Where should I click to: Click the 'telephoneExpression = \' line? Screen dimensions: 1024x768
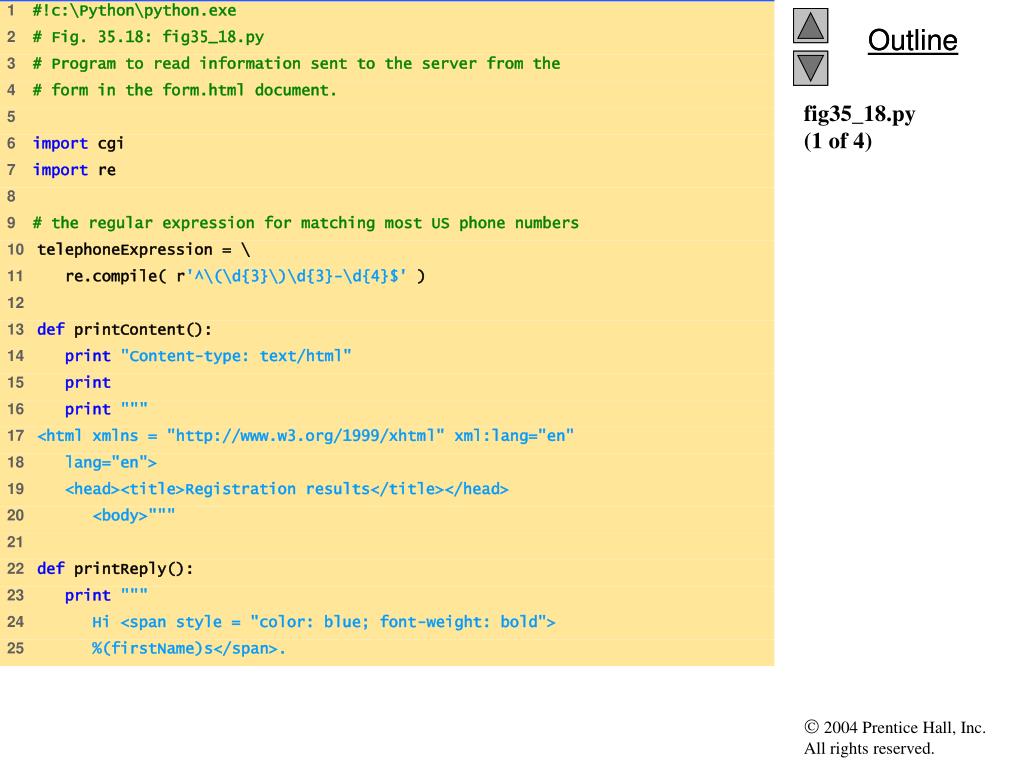pyautogui.click(x=144, y=249)
